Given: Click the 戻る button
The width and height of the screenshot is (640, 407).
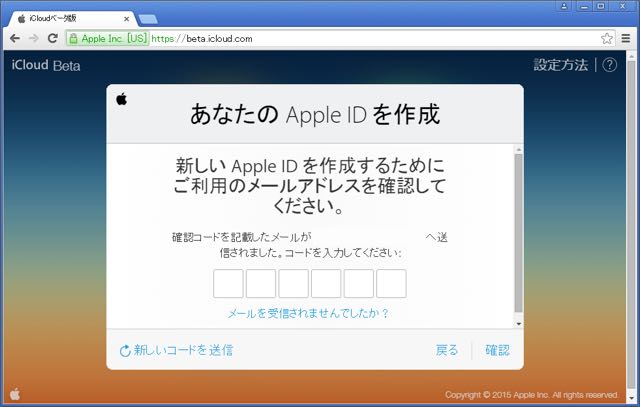Looking at the screenshot, I should coord(447,350).
